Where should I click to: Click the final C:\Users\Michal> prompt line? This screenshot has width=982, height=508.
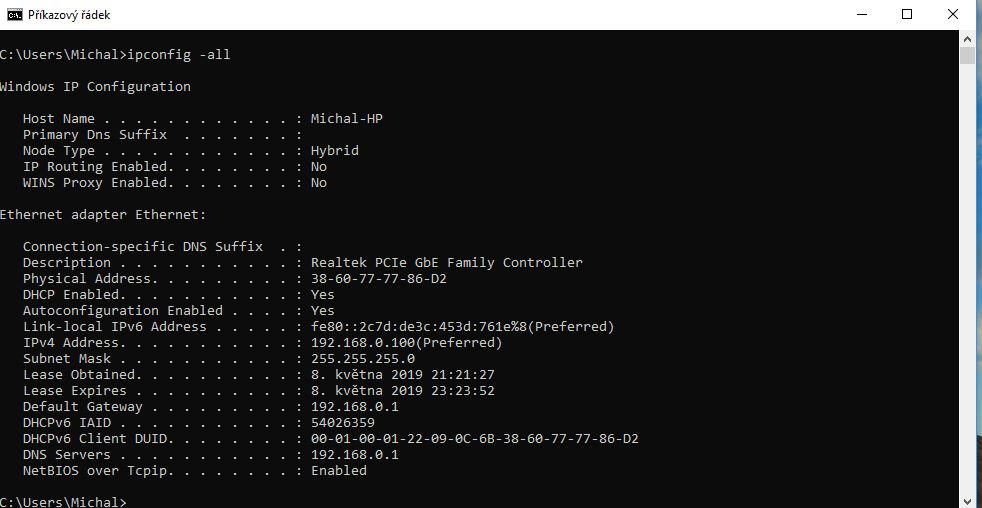[62, 501]
